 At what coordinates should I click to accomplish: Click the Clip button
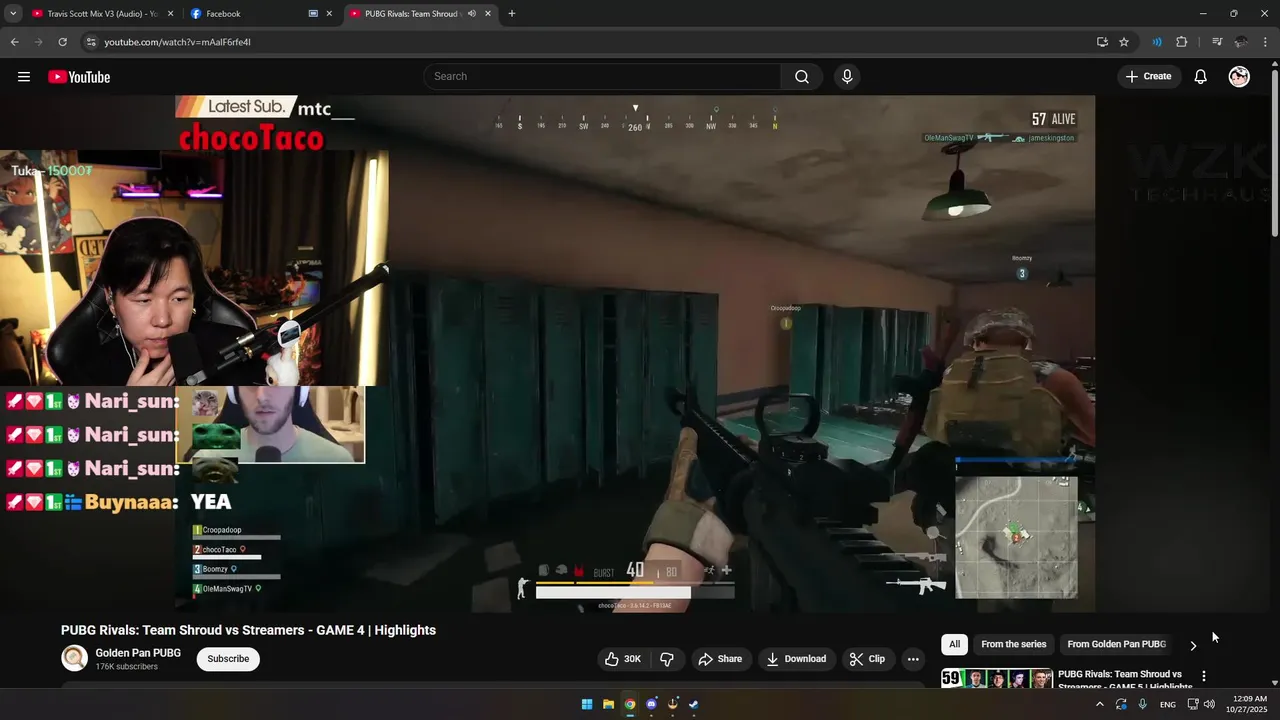(x=867, y=659)
